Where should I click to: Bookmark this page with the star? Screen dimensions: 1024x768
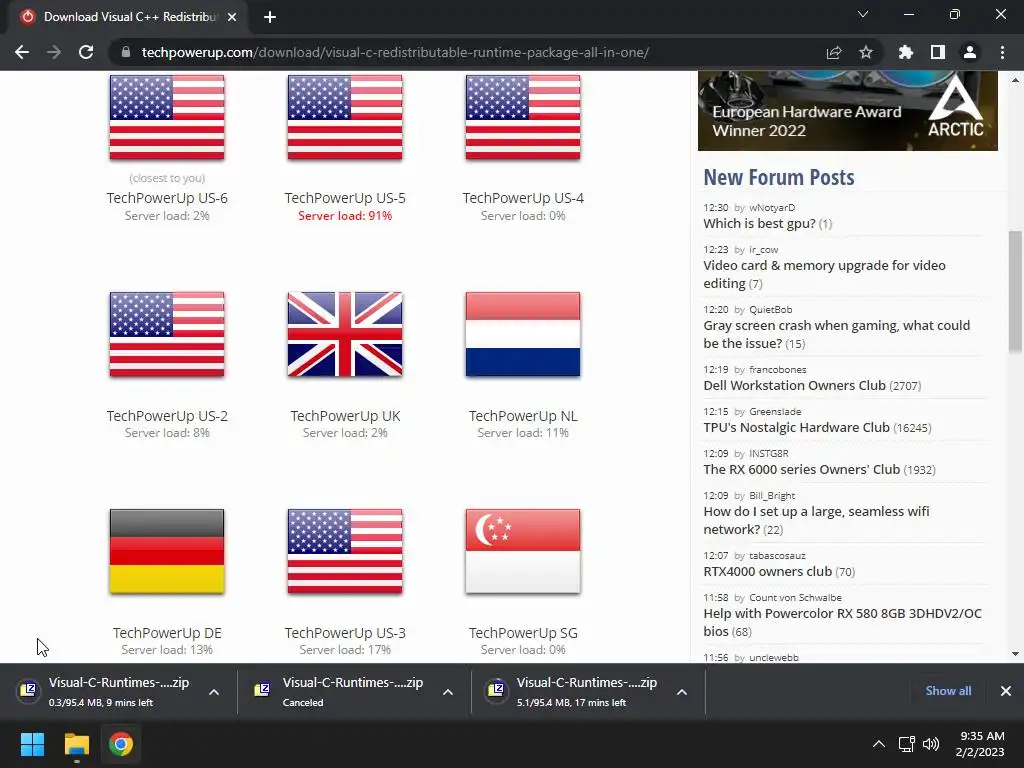click(866, 52)
